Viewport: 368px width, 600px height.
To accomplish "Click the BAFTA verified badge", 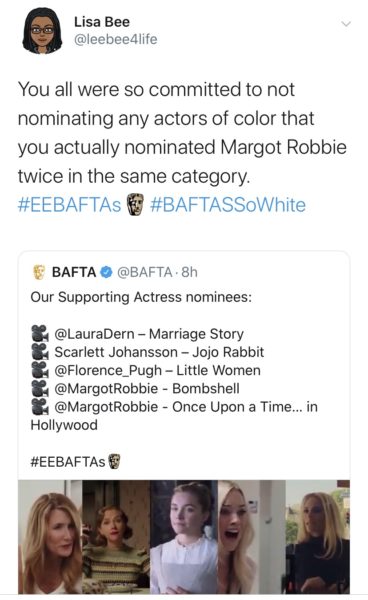I will [106, 272].
